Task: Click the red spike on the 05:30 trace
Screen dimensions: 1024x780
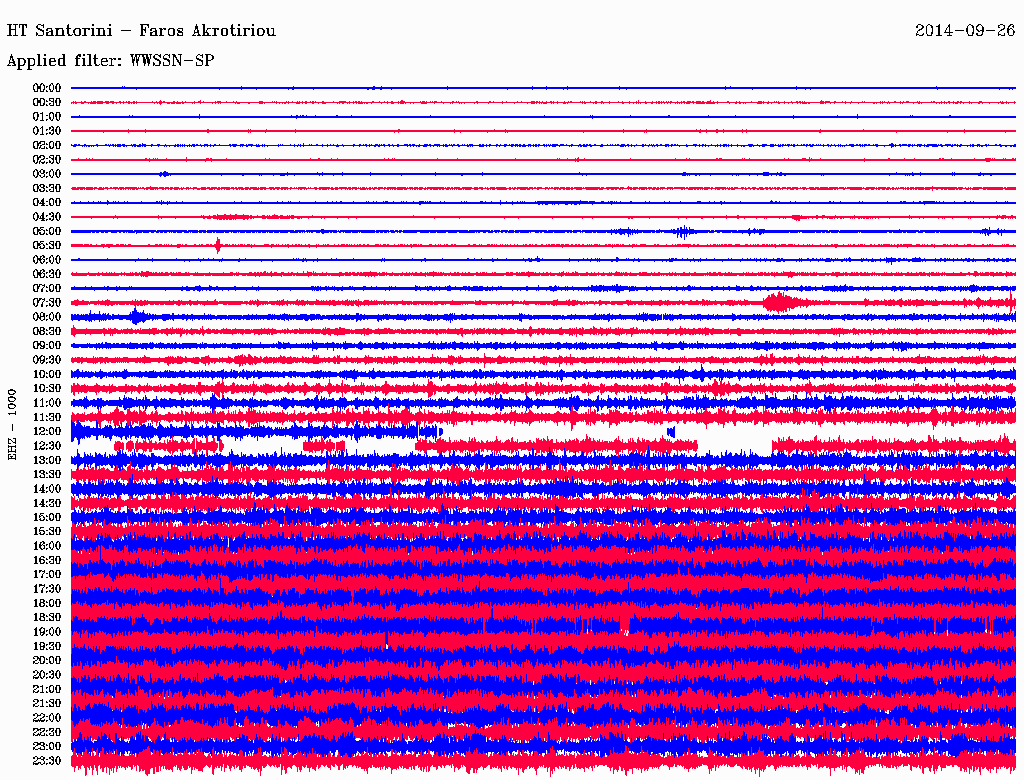Action: click(x=218, y=246)
